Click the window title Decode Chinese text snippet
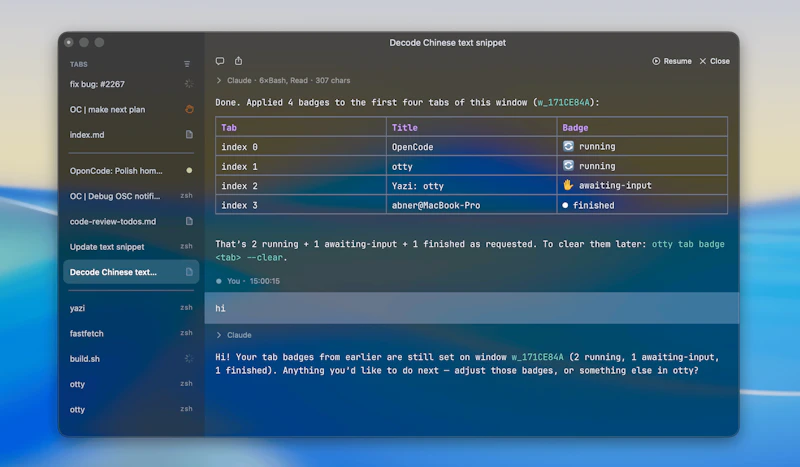The width and height of the screenshot is (800, 467). pos(447,43)
